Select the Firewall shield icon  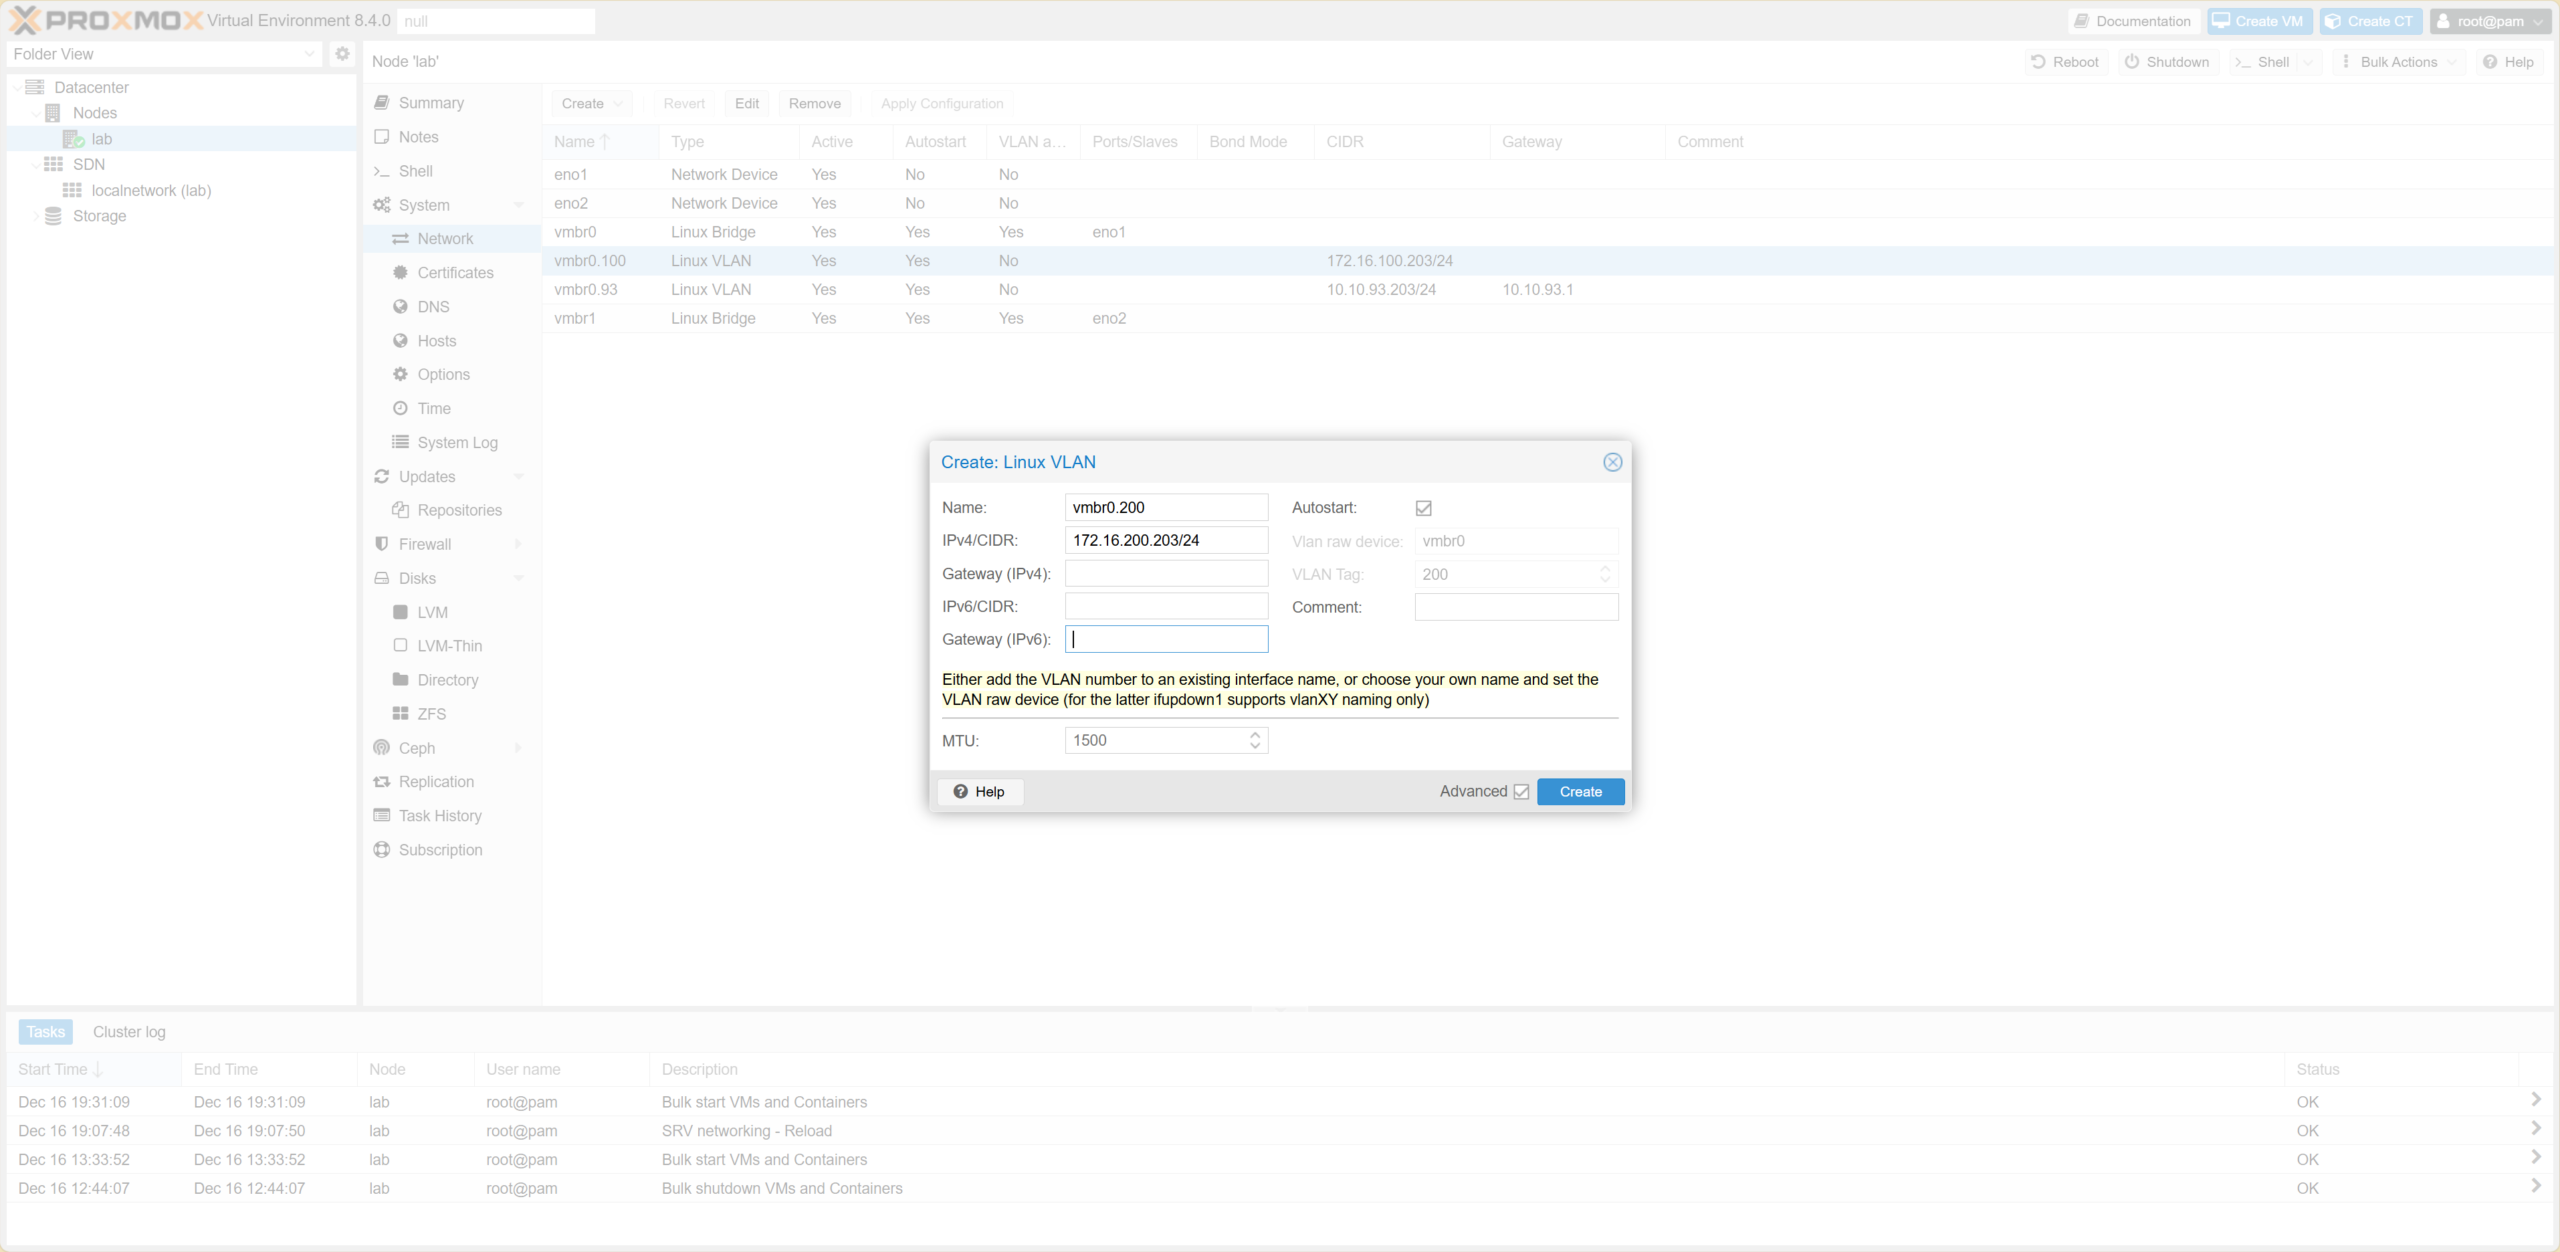381,544
